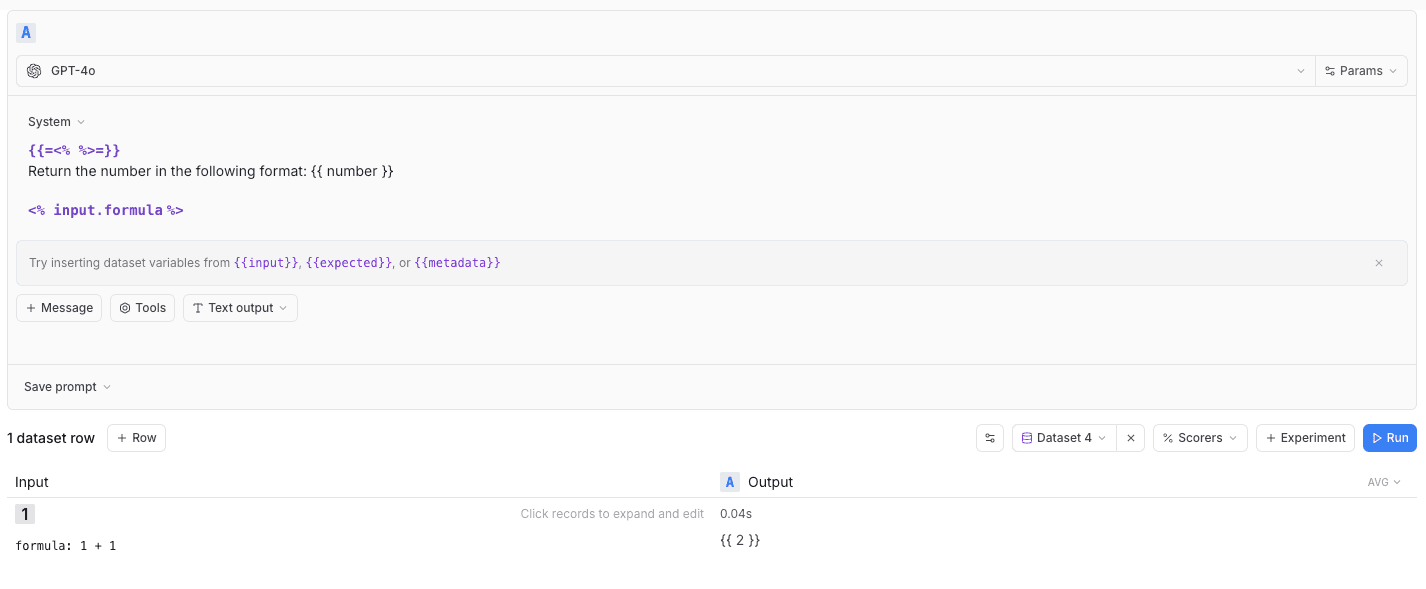Create a new Experiment
The height and width of the screenshot is (589, 1426).
point(1305,438)
